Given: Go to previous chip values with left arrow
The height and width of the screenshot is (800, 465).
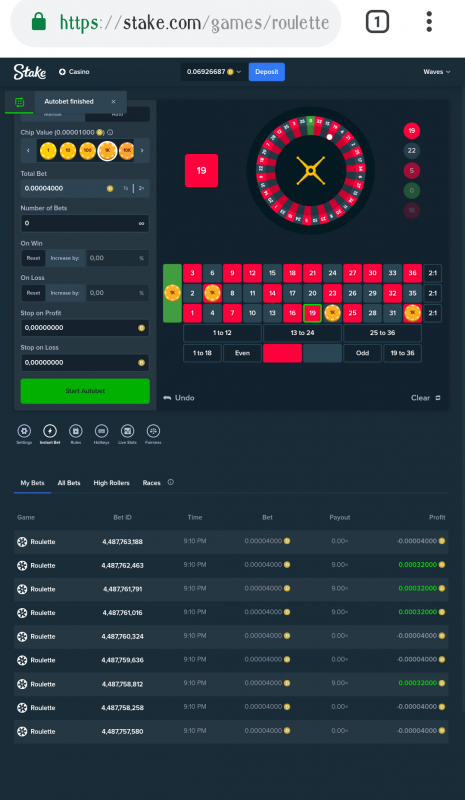Looking at the screenshot, I should (28, 151).
